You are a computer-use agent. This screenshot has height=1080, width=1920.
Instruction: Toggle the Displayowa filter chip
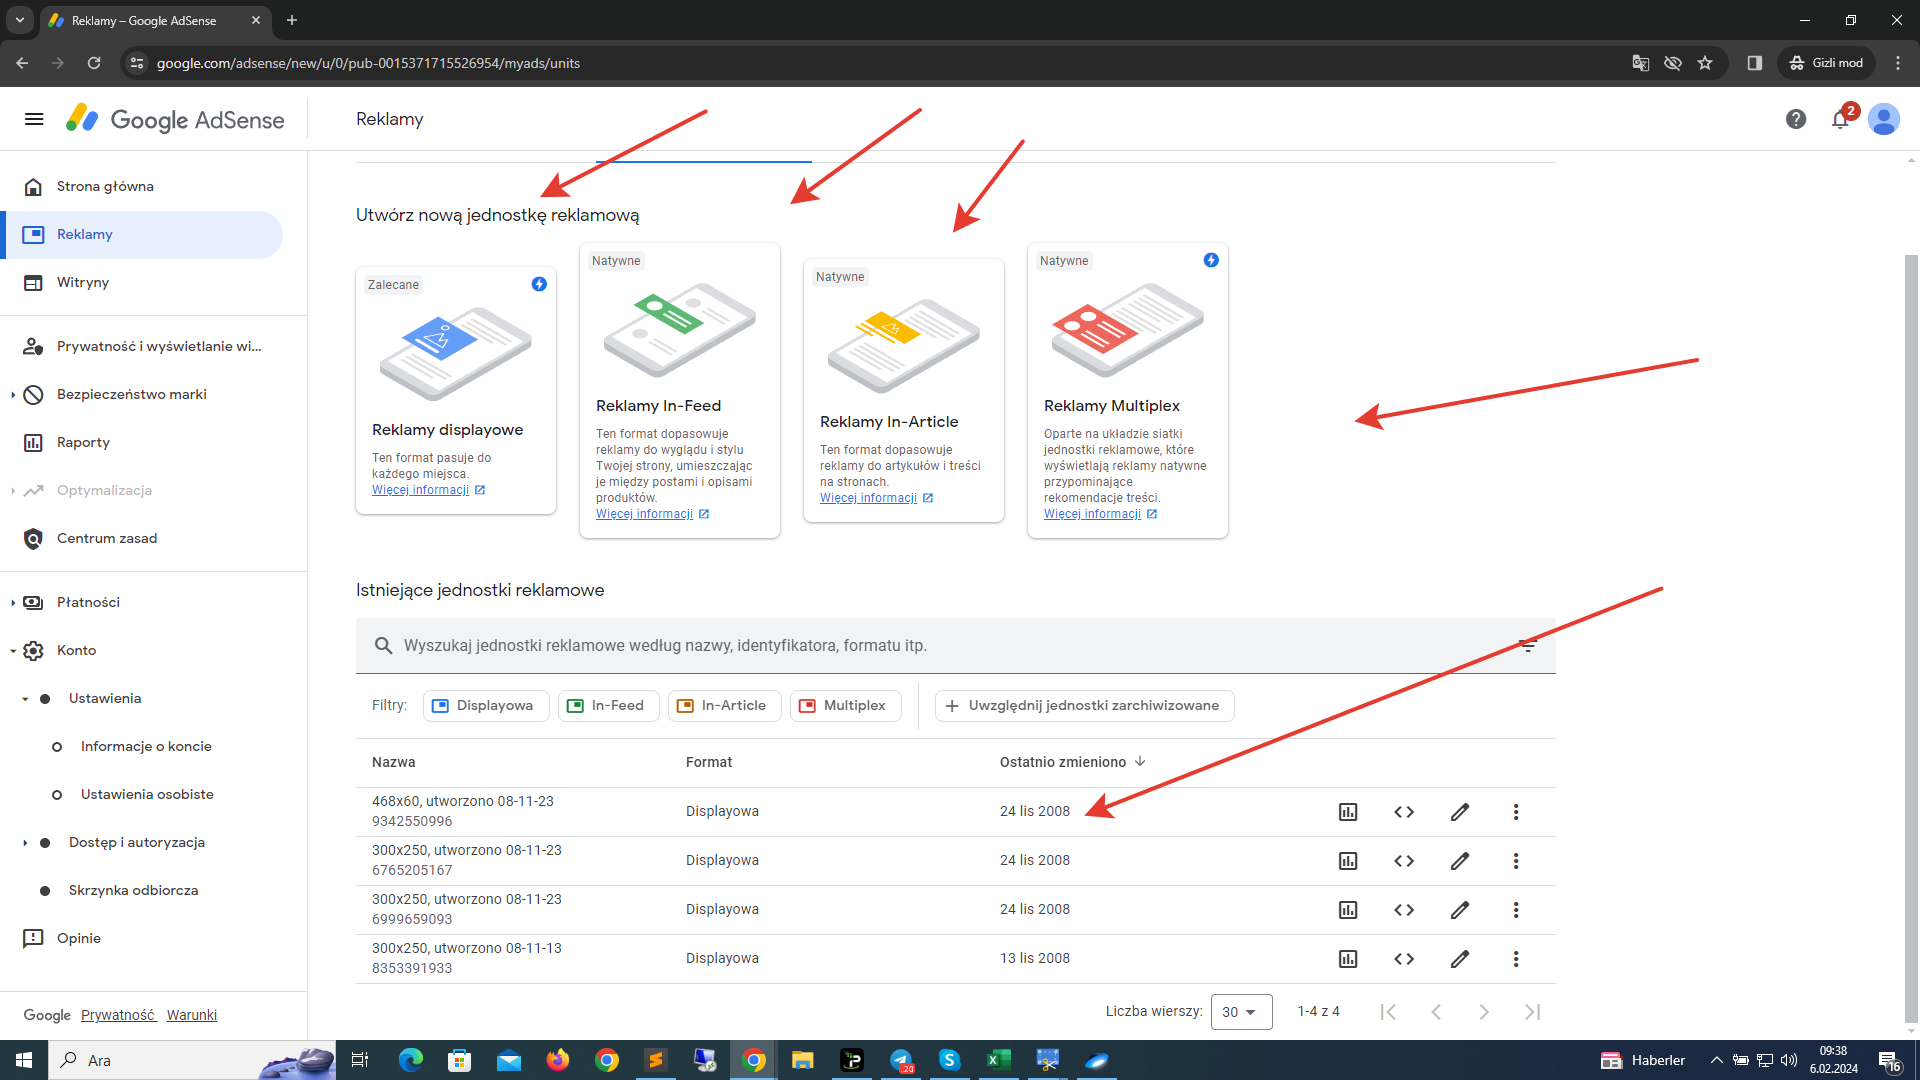[486, 706]
